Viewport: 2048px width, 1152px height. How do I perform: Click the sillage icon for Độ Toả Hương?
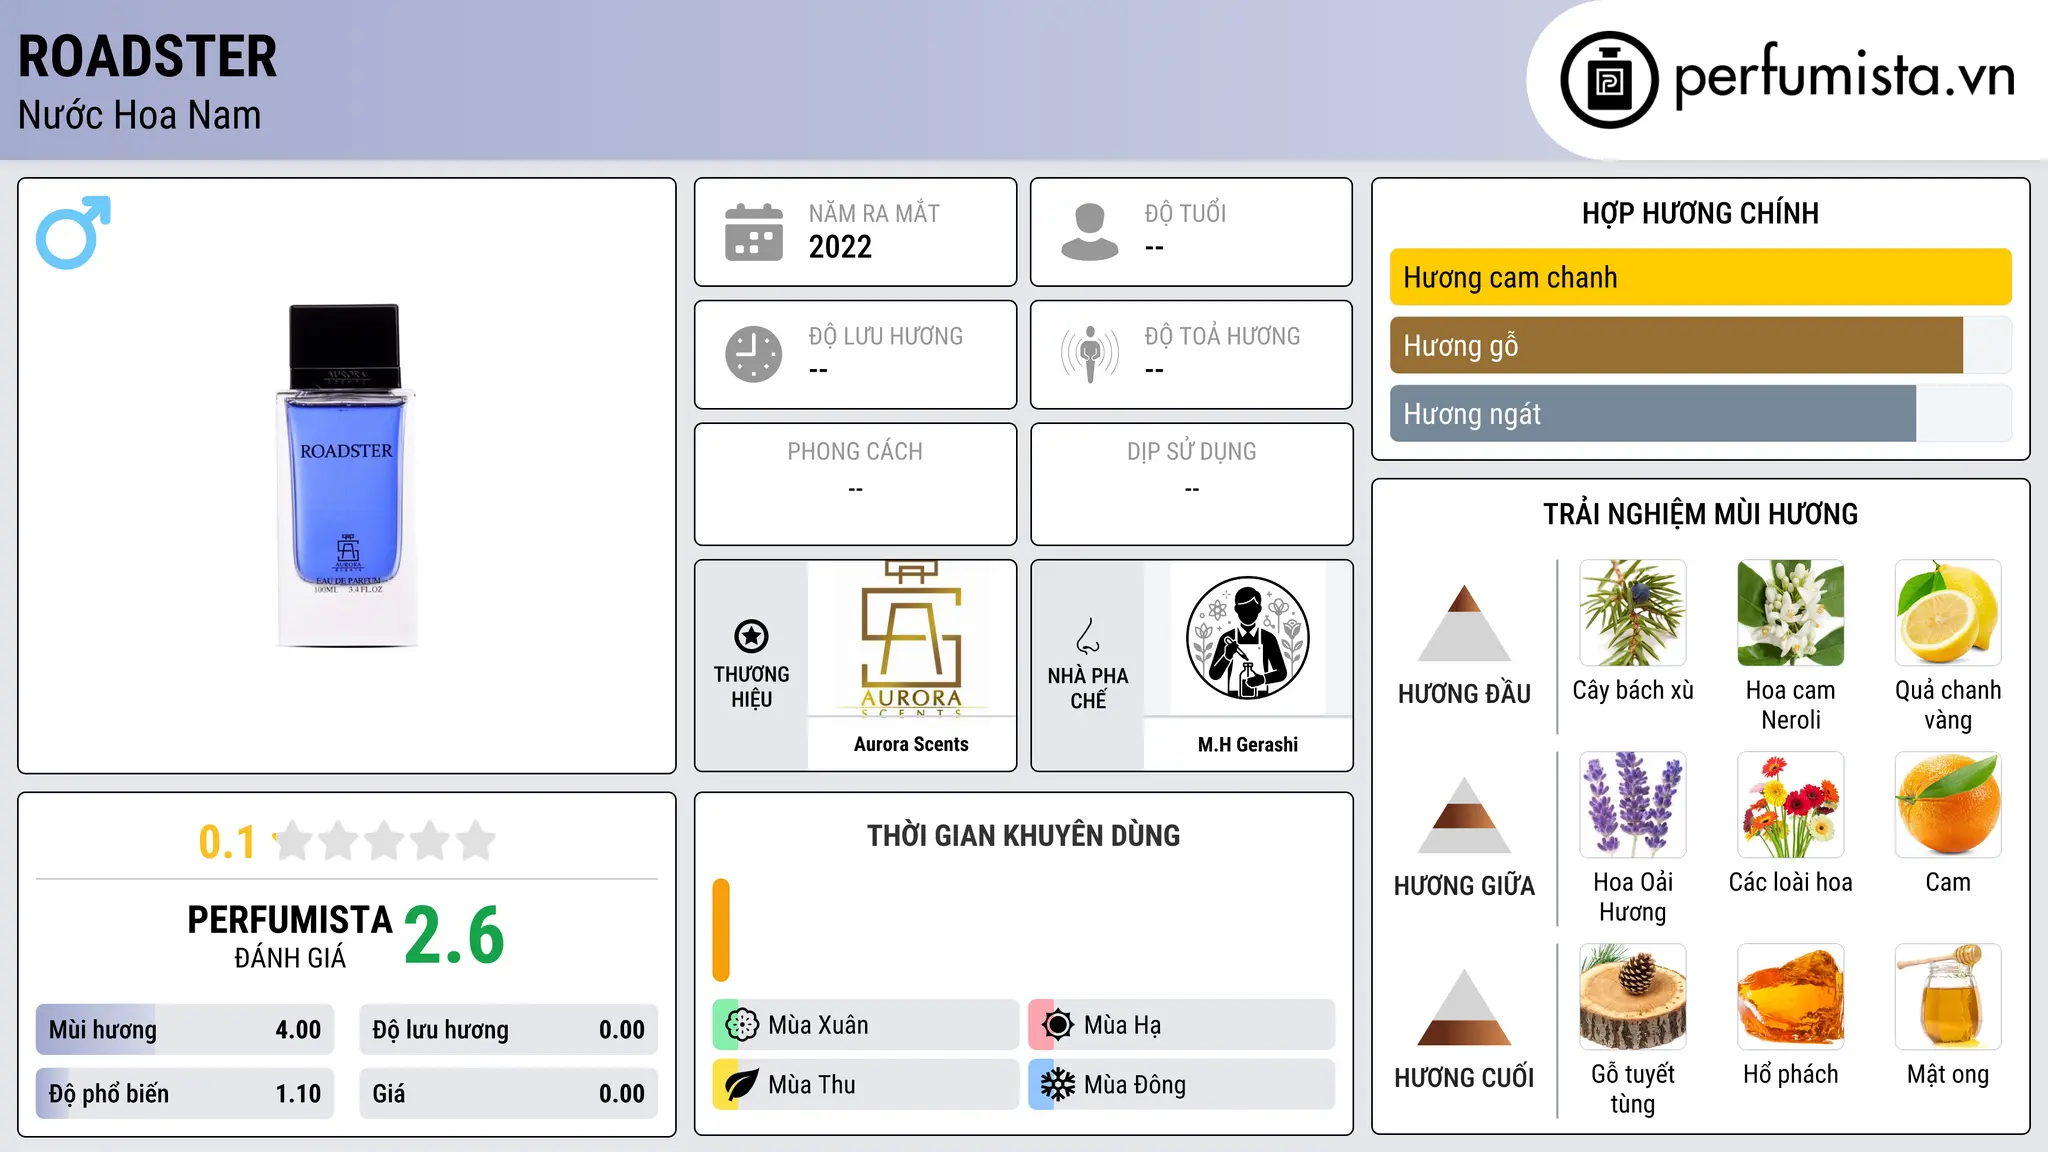pos(1089,354)
